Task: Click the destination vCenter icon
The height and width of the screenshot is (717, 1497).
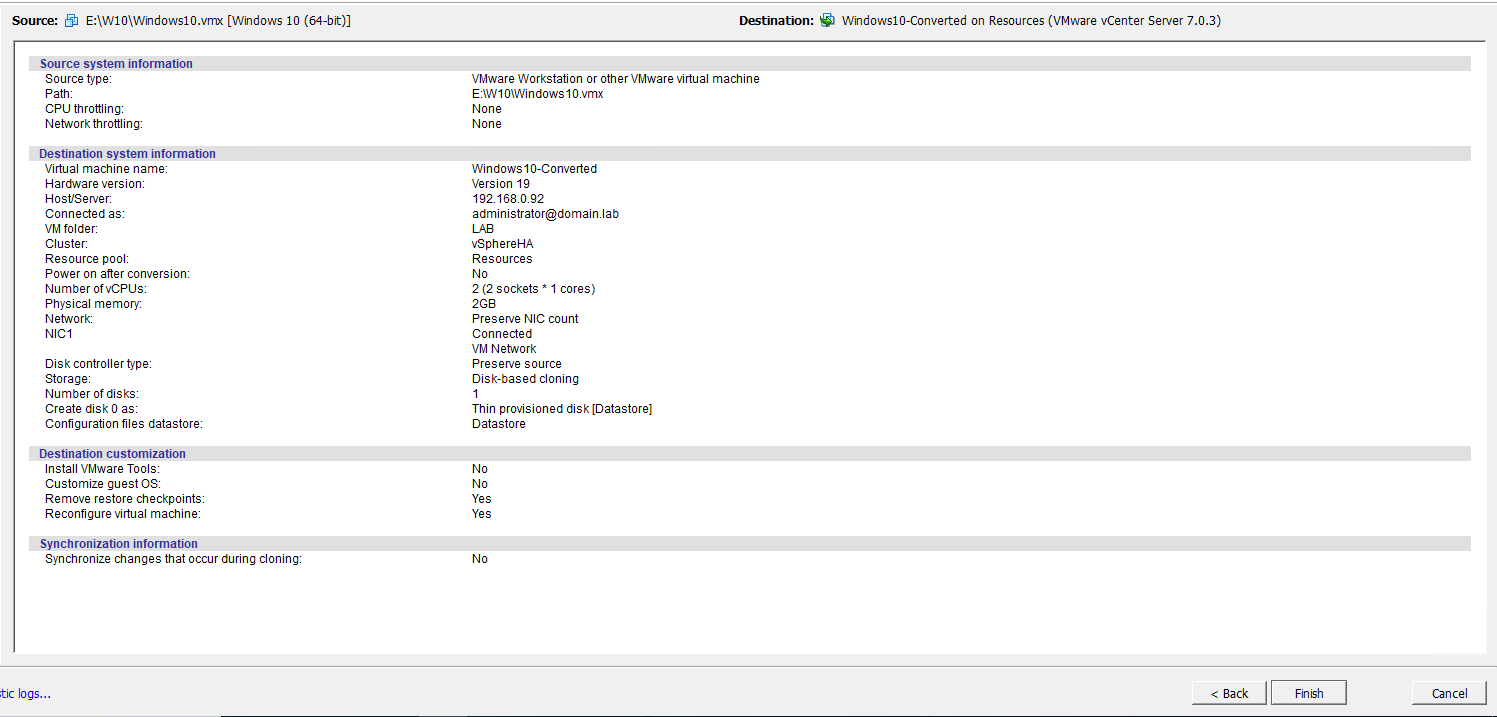Action: click(827, 20)
